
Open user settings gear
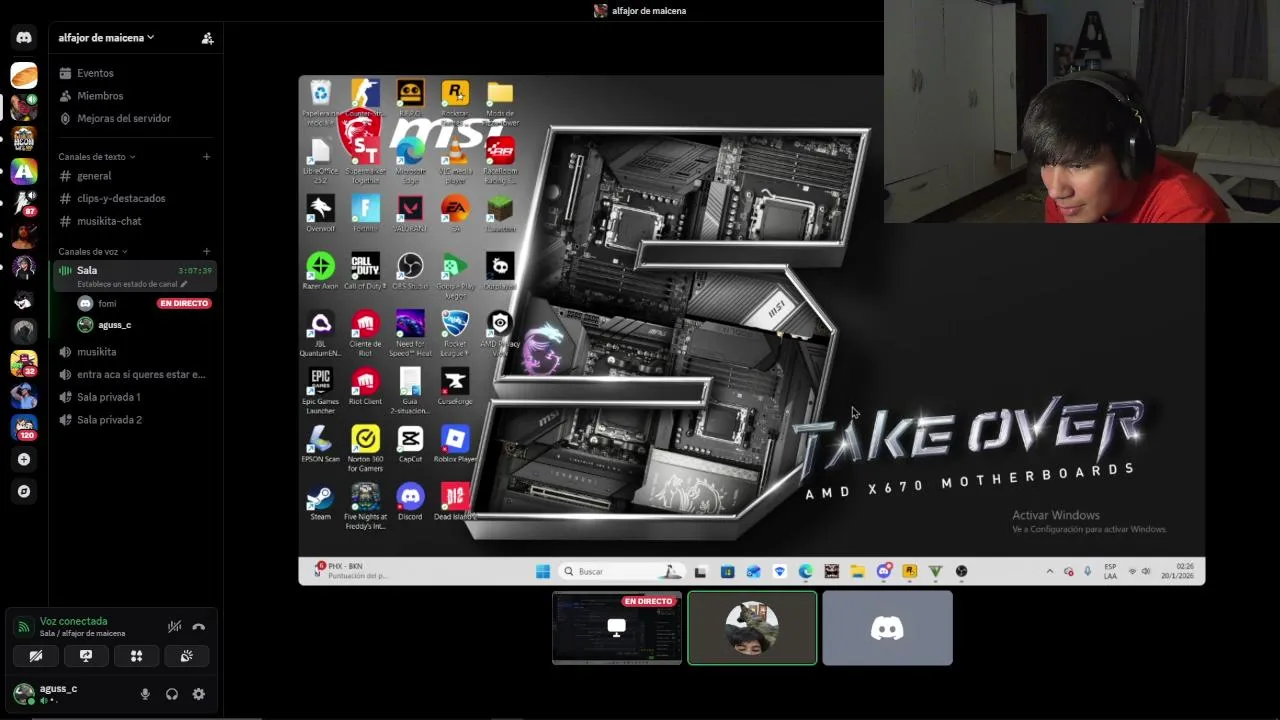point(198,694)
